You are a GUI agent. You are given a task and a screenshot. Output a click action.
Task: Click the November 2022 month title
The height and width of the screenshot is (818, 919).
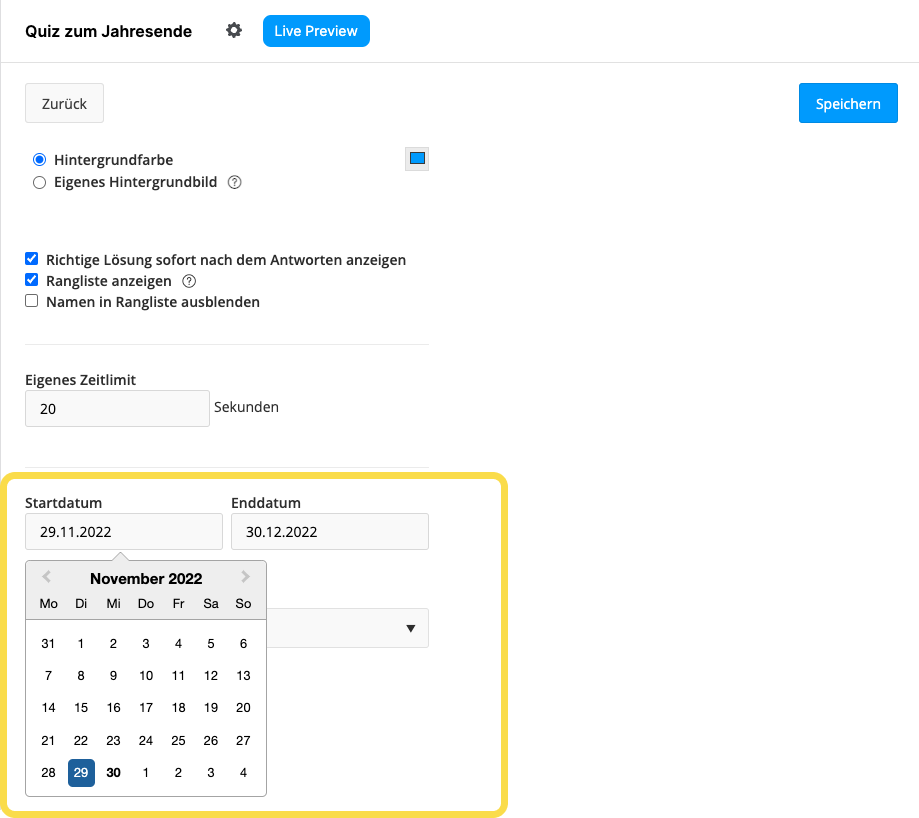(146, 578)
